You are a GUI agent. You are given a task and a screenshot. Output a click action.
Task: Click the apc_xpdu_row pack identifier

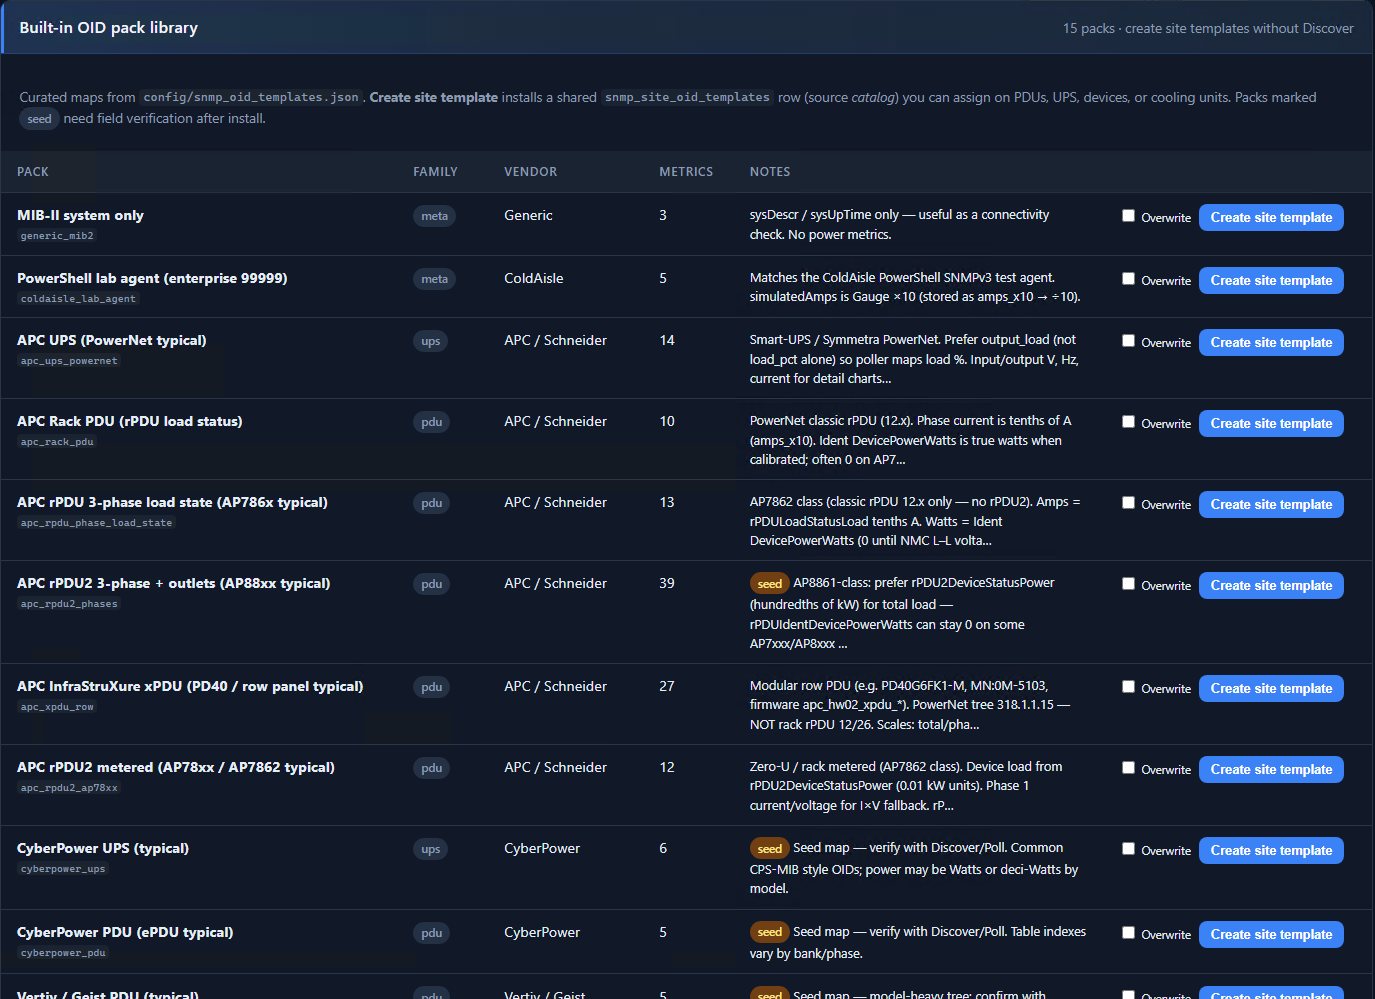tap(57, 707)
